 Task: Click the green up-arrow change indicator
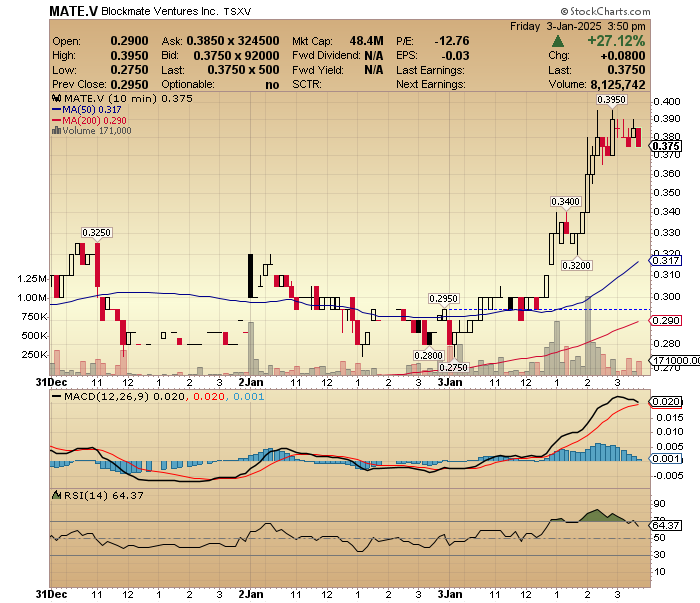(558, 42)
